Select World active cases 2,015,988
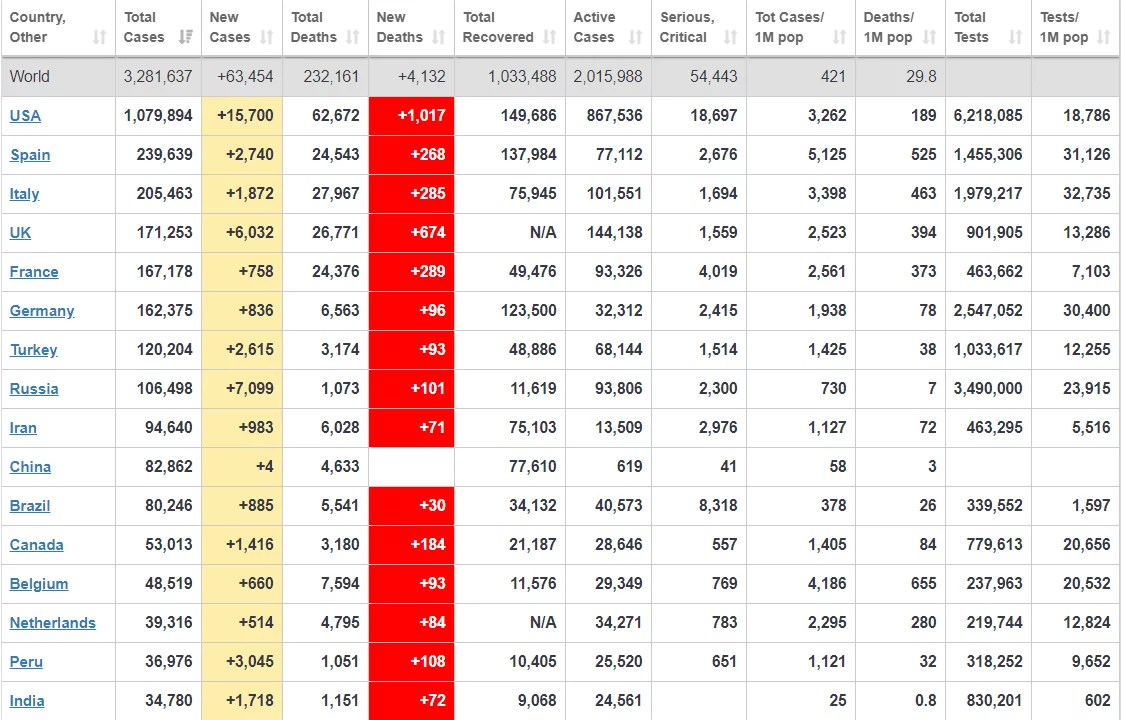 click(608, 77)
